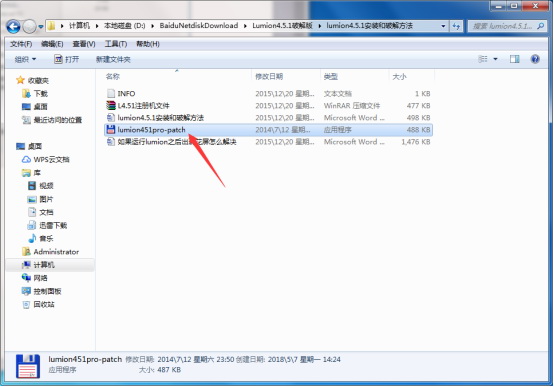This screenshot has height=387, width=554.
Task: Open the 编辑(E) menu
Action: pos(52,44)
